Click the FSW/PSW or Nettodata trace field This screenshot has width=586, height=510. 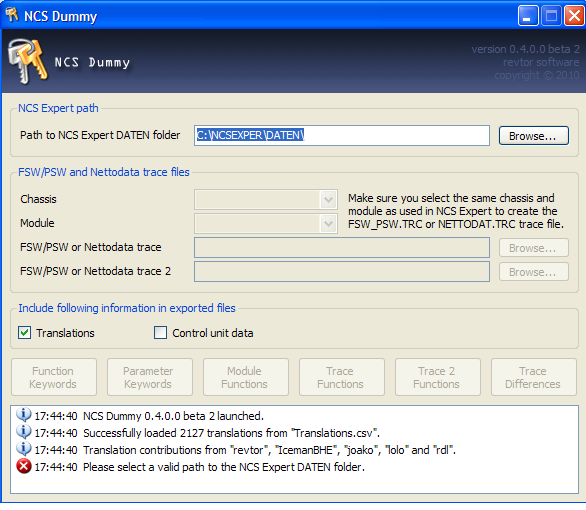tap(342, 247)
